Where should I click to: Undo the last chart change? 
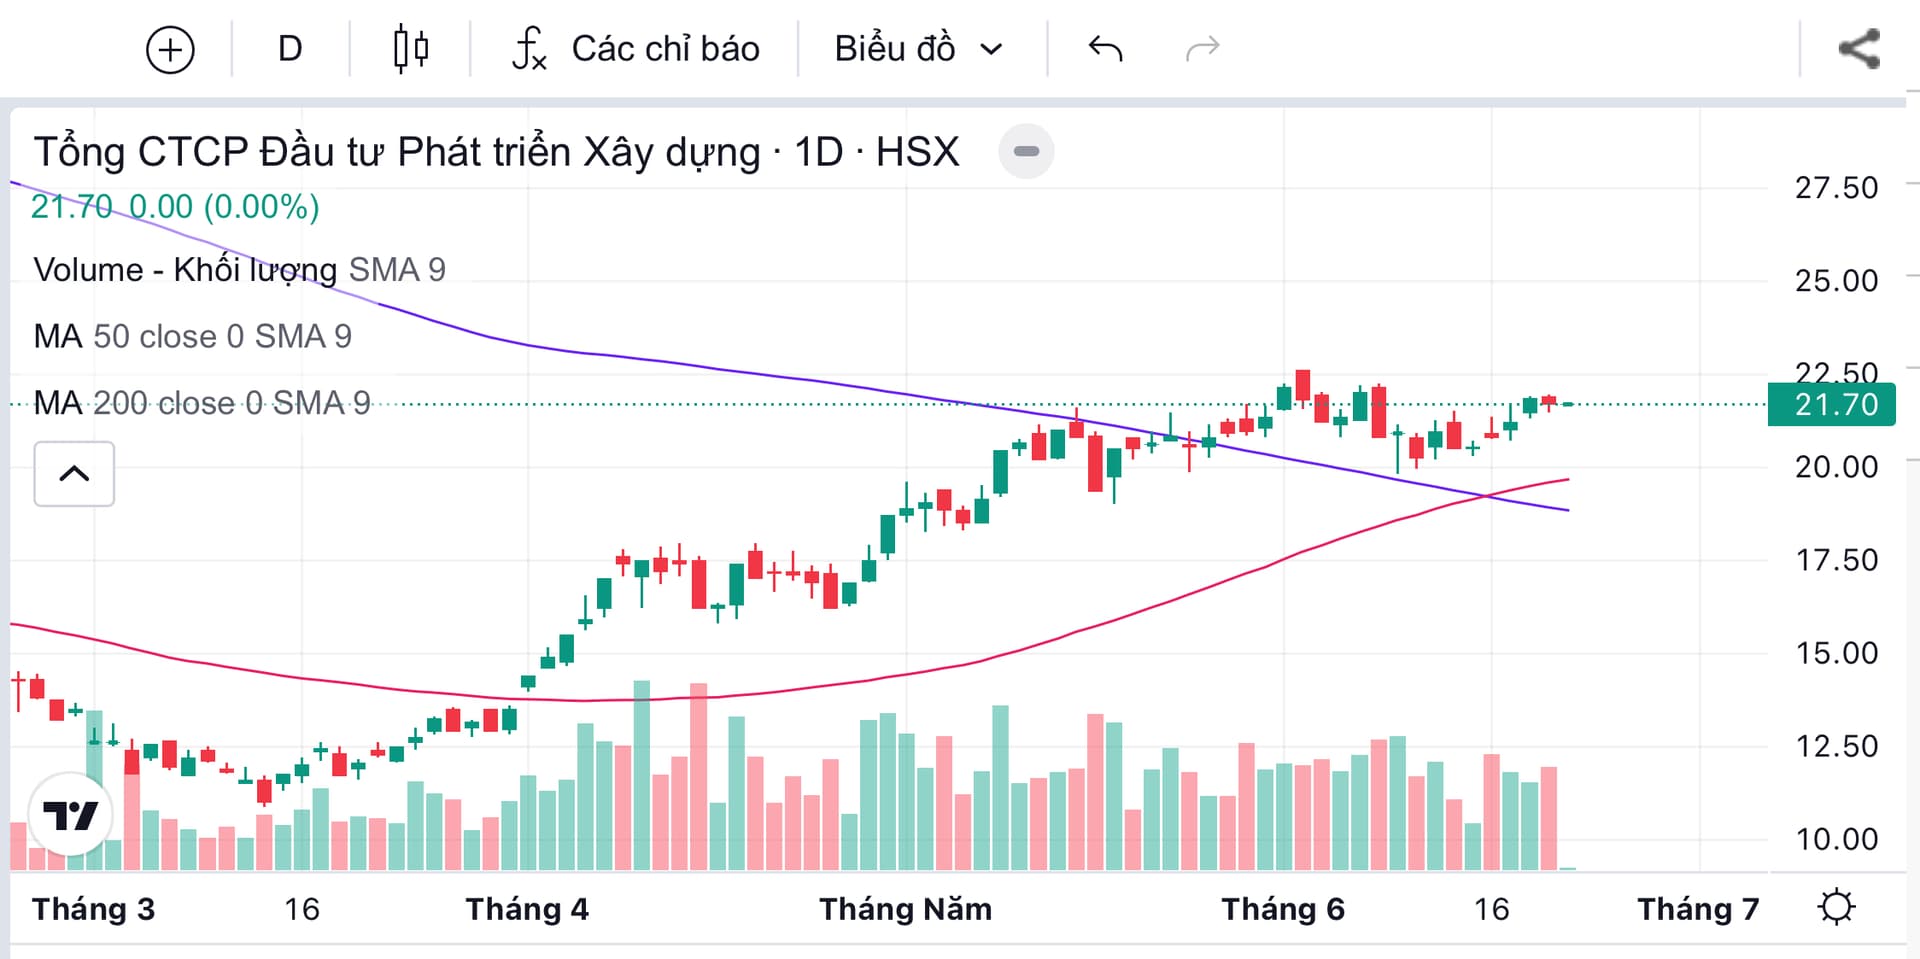[x=1105, y=49]
